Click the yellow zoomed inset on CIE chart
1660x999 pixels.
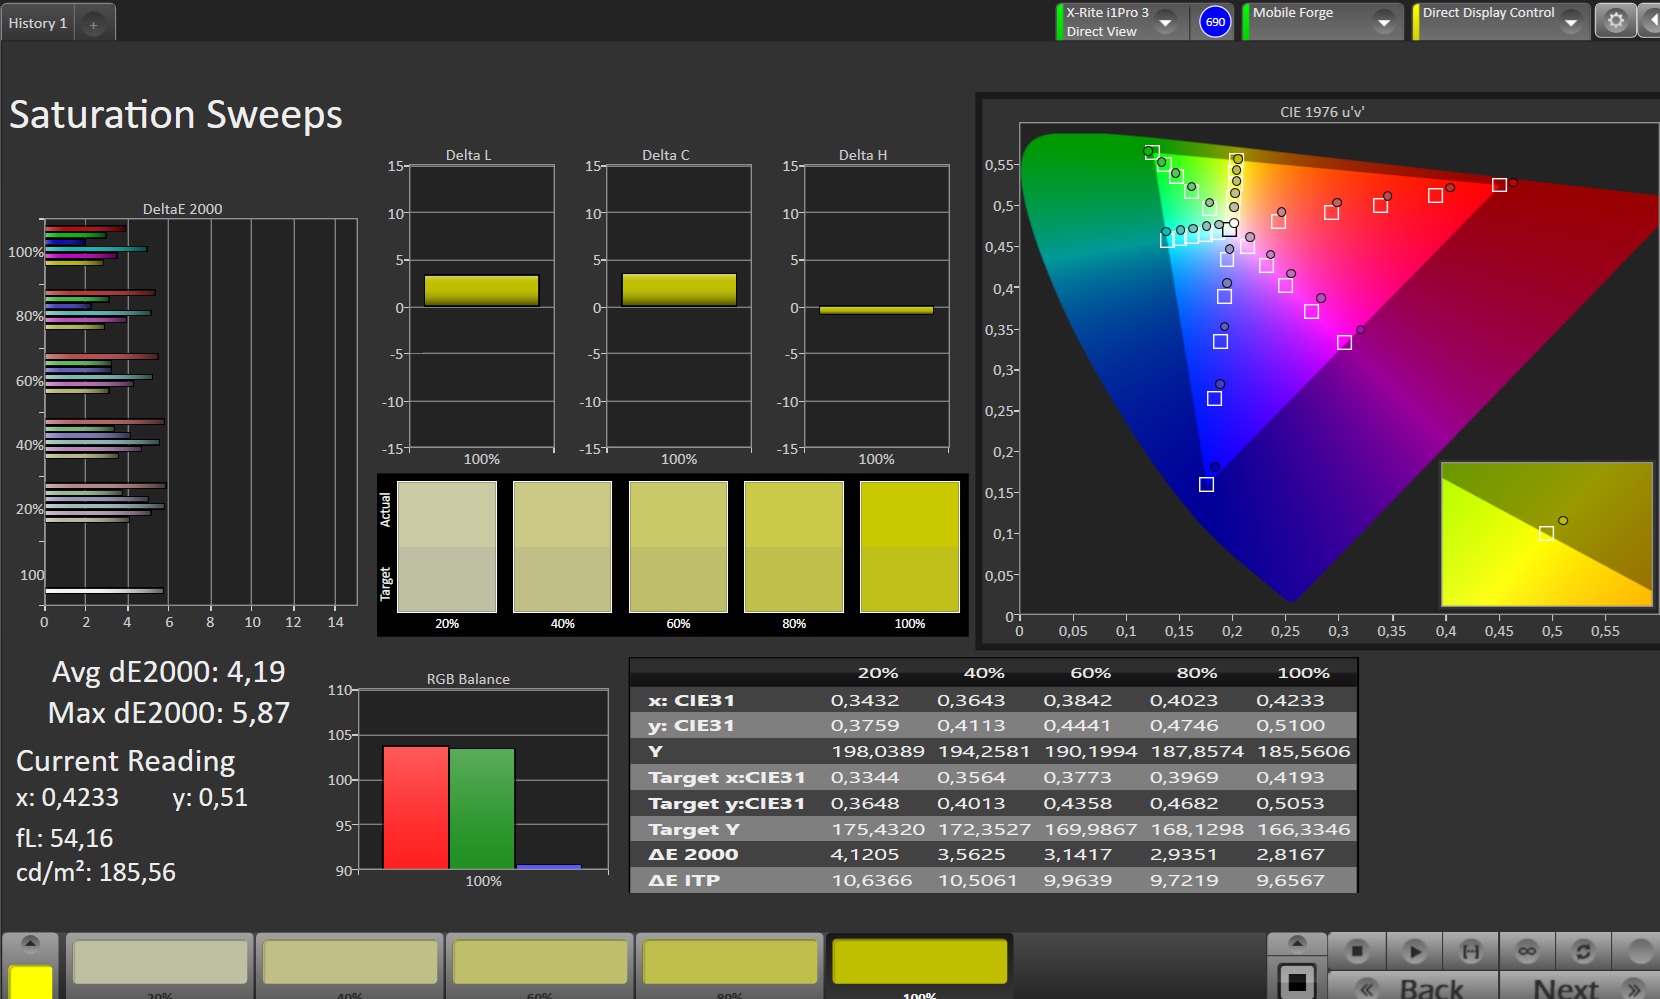[1546, 534]
